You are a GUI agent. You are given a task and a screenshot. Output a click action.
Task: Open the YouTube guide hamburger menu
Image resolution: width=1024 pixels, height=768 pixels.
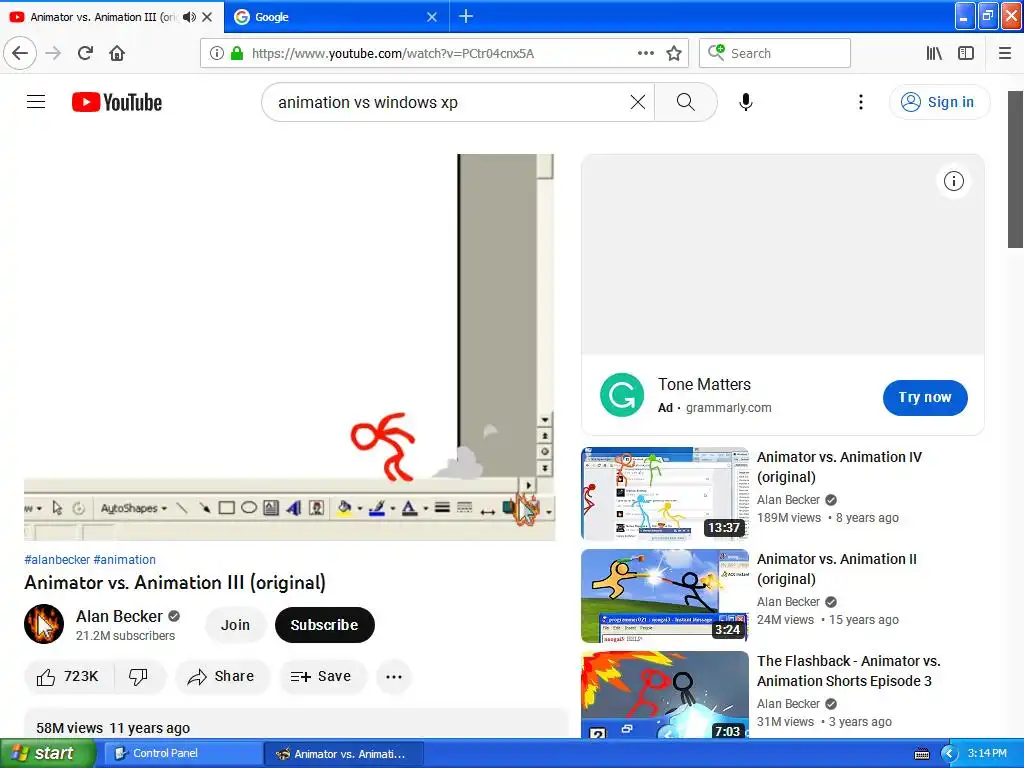coord(36,102)
